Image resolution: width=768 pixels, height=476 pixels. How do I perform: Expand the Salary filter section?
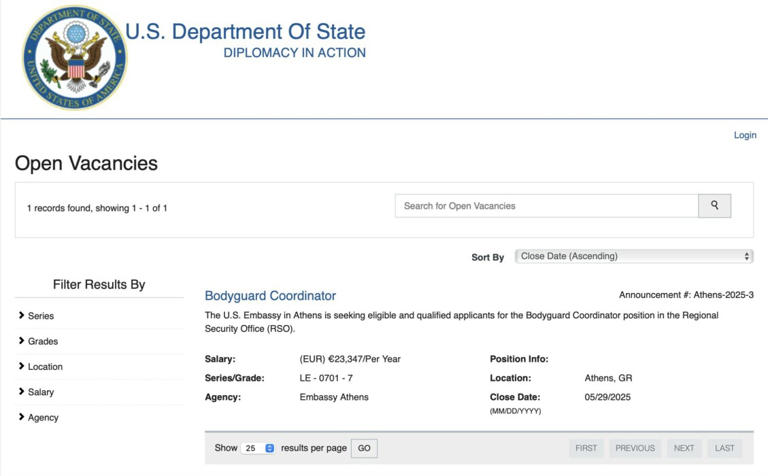coord(41,392)
